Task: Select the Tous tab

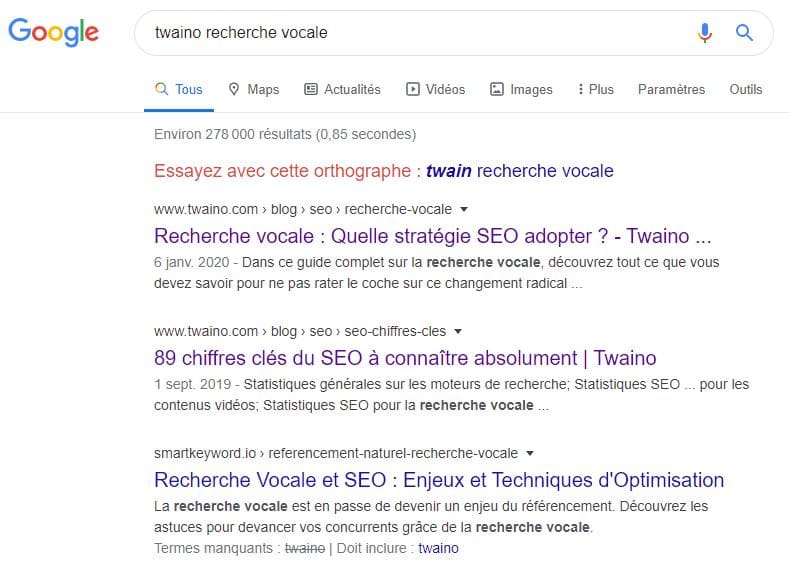Action: 179,90
